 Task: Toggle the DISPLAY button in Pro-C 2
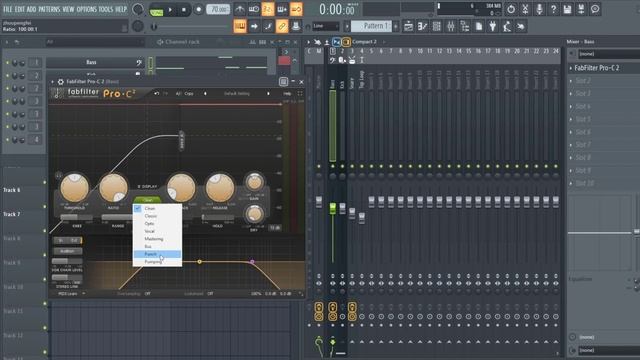[147, 187]
